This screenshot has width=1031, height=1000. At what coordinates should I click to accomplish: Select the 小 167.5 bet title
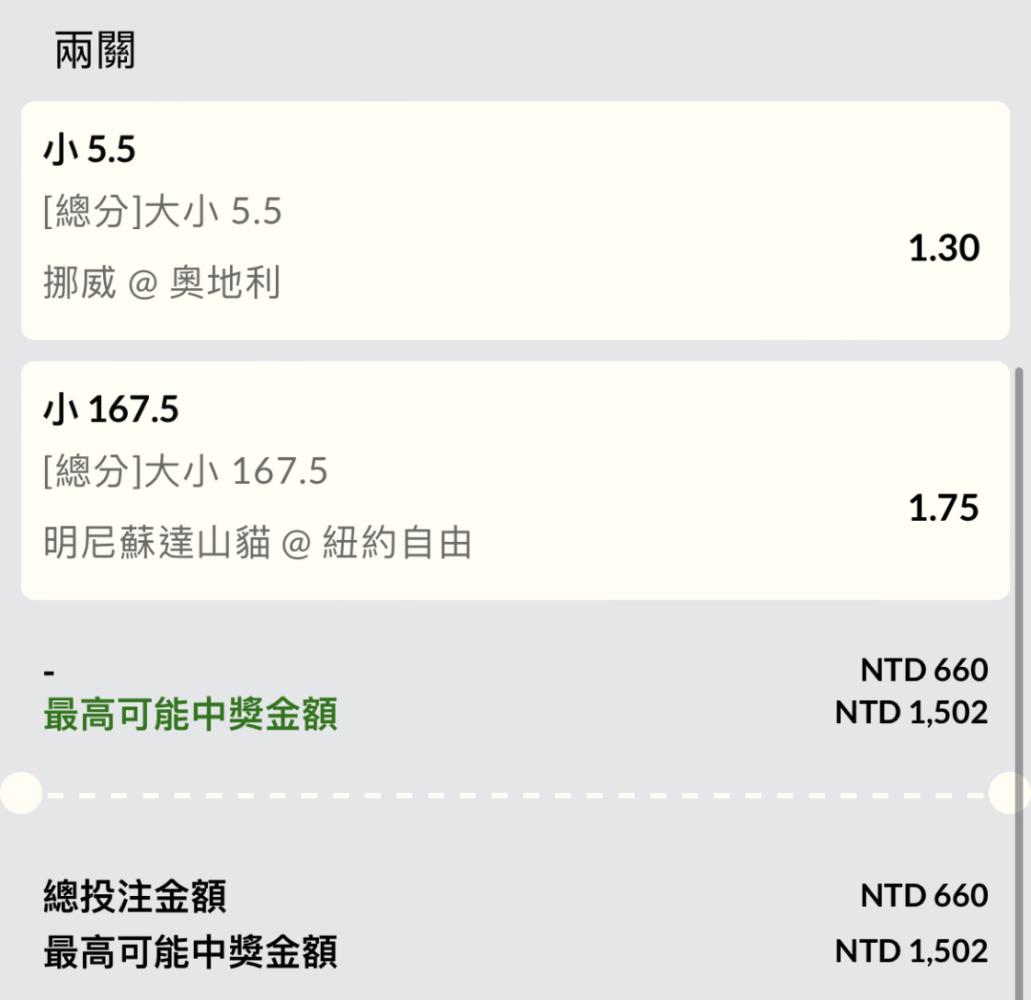pyautogui.click(x=111, y=409)
